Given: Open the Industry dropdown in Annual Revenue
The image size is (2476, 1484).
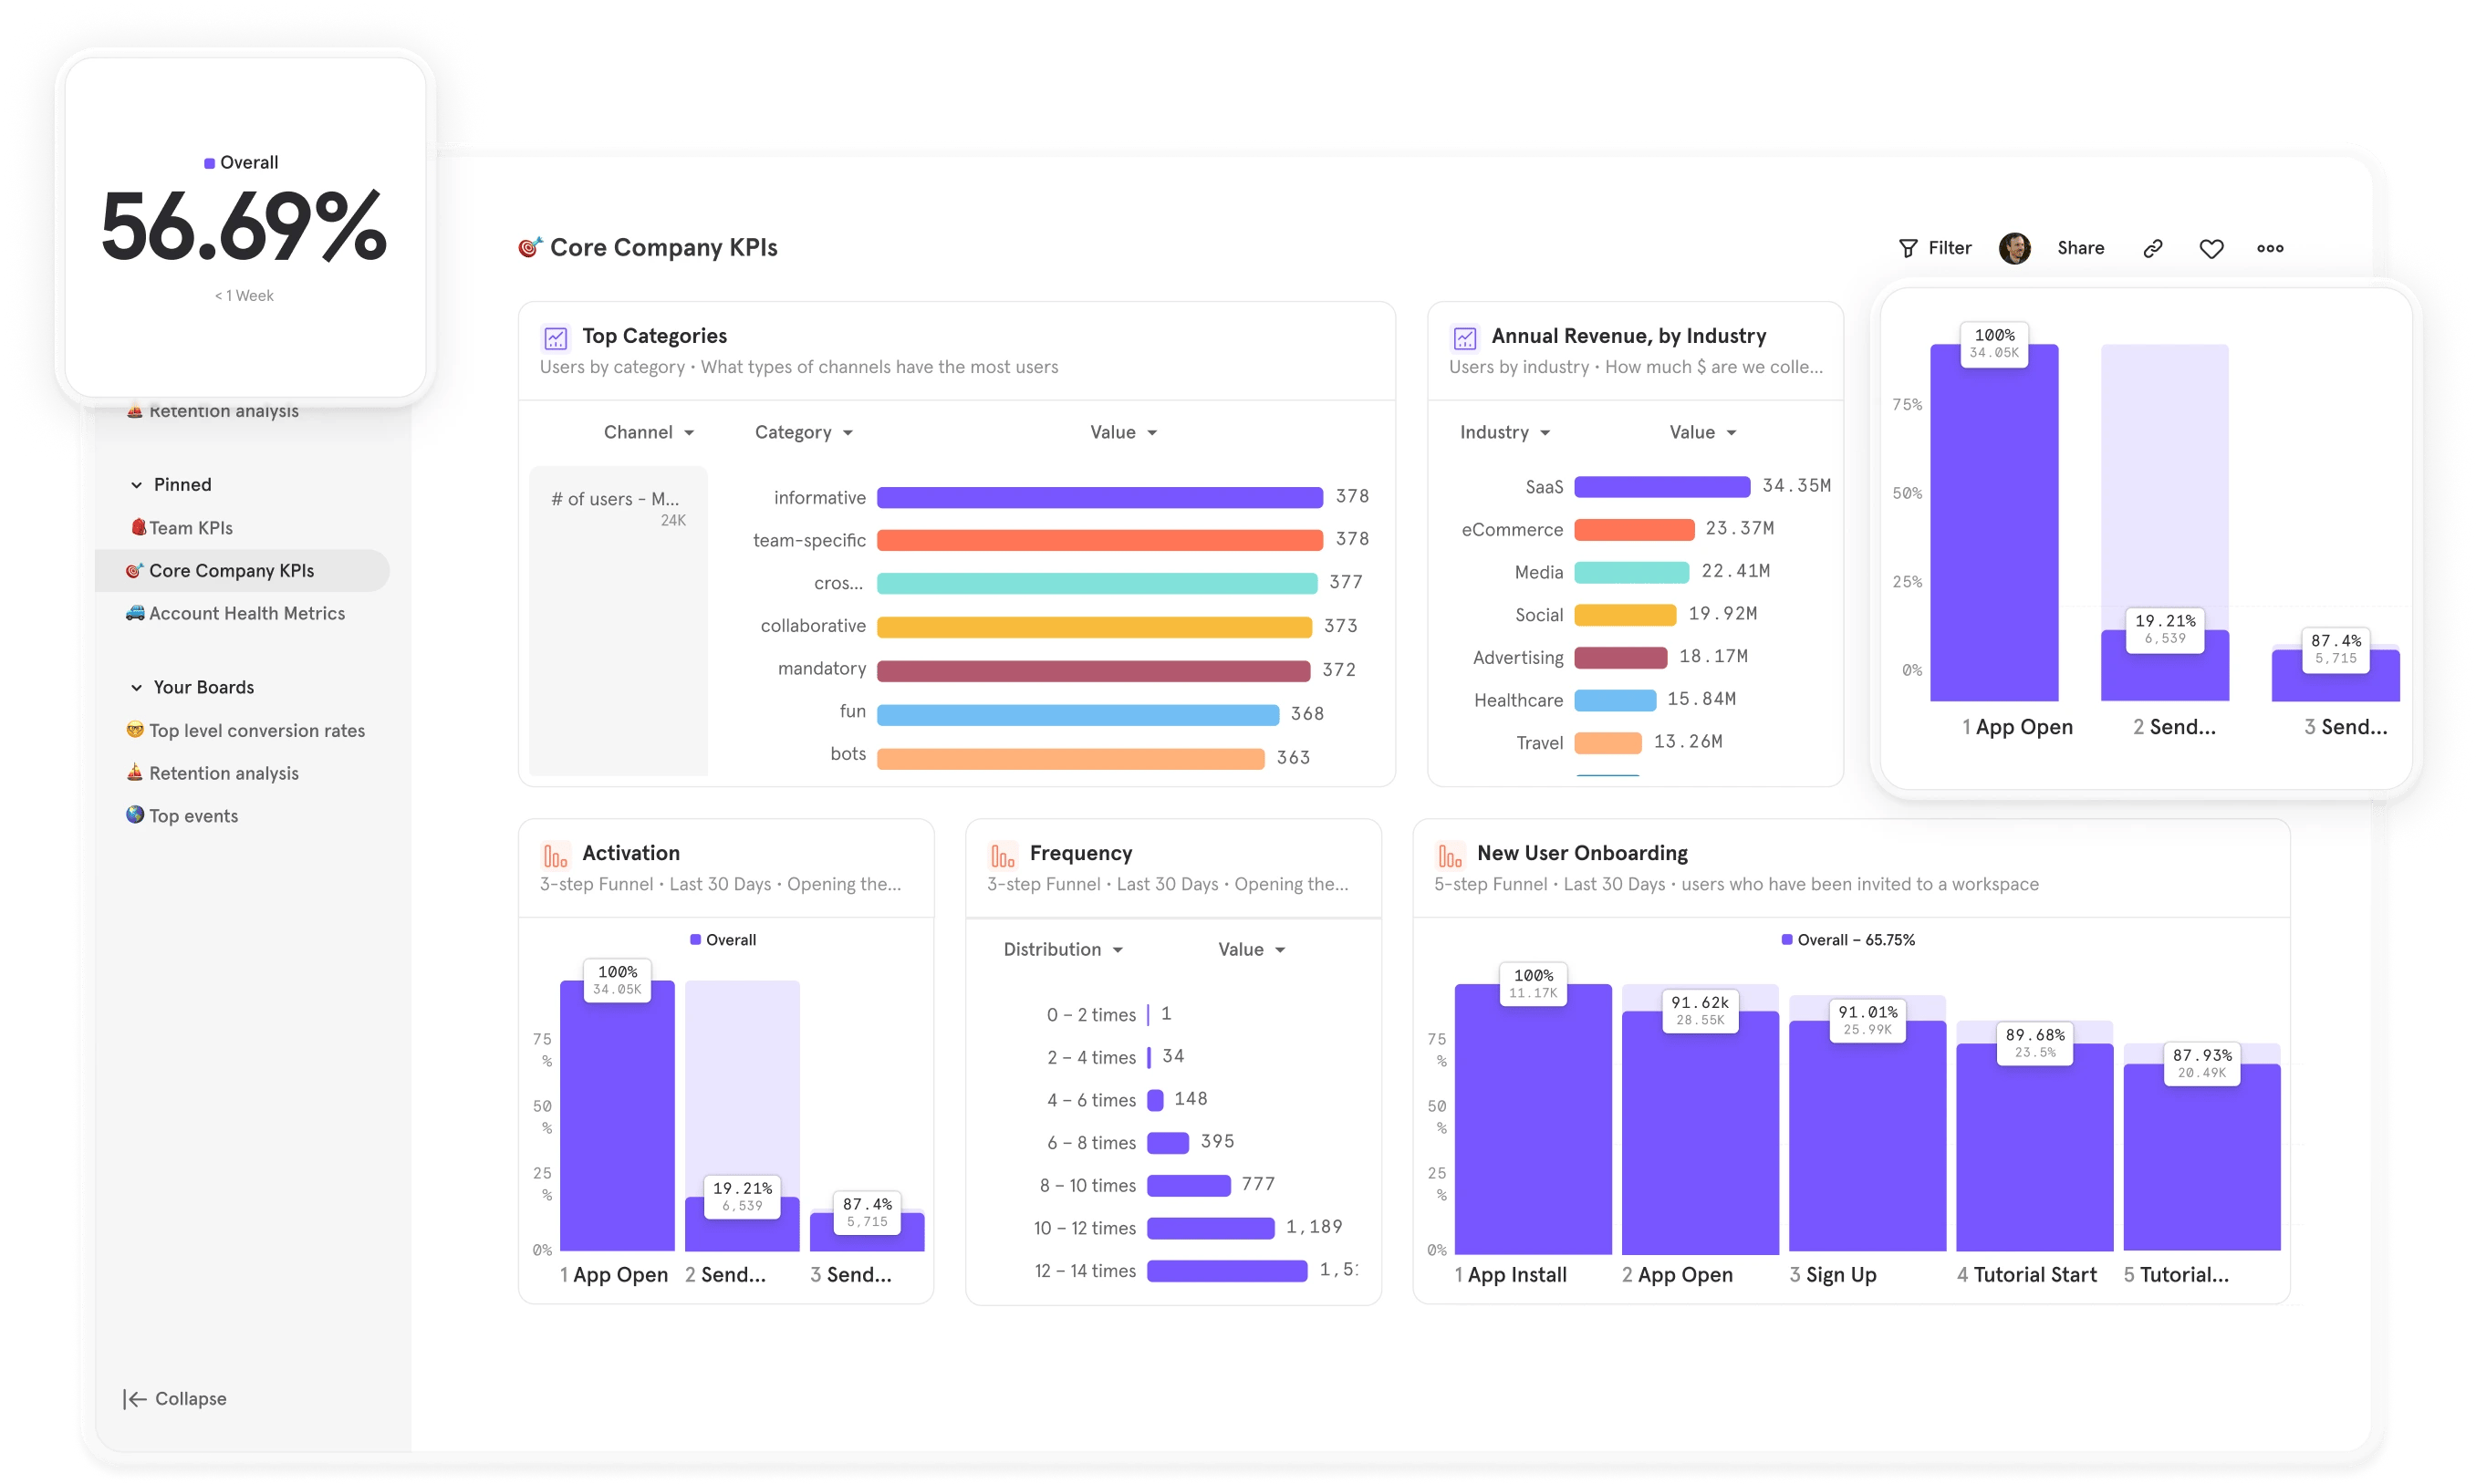Looking at the screenshot, I should point(1504,431).
